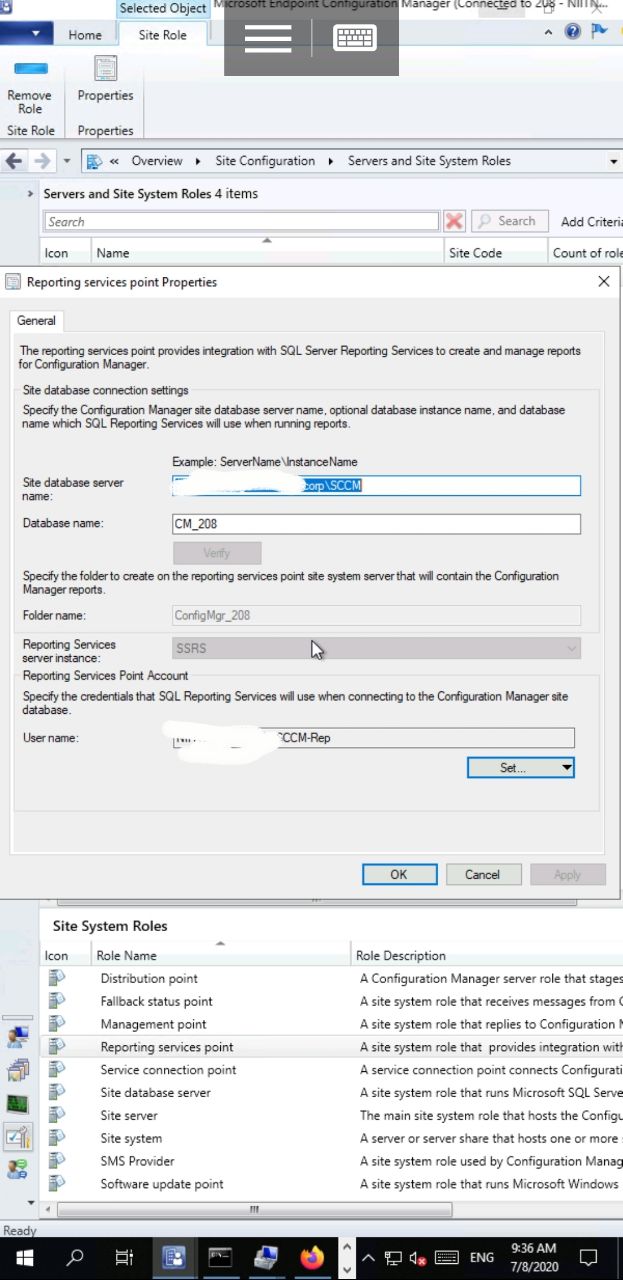Viewport: 623px width, 1280px height.
Task: Show hidden system tray icons chevron
Action: tap(369, 1257)
